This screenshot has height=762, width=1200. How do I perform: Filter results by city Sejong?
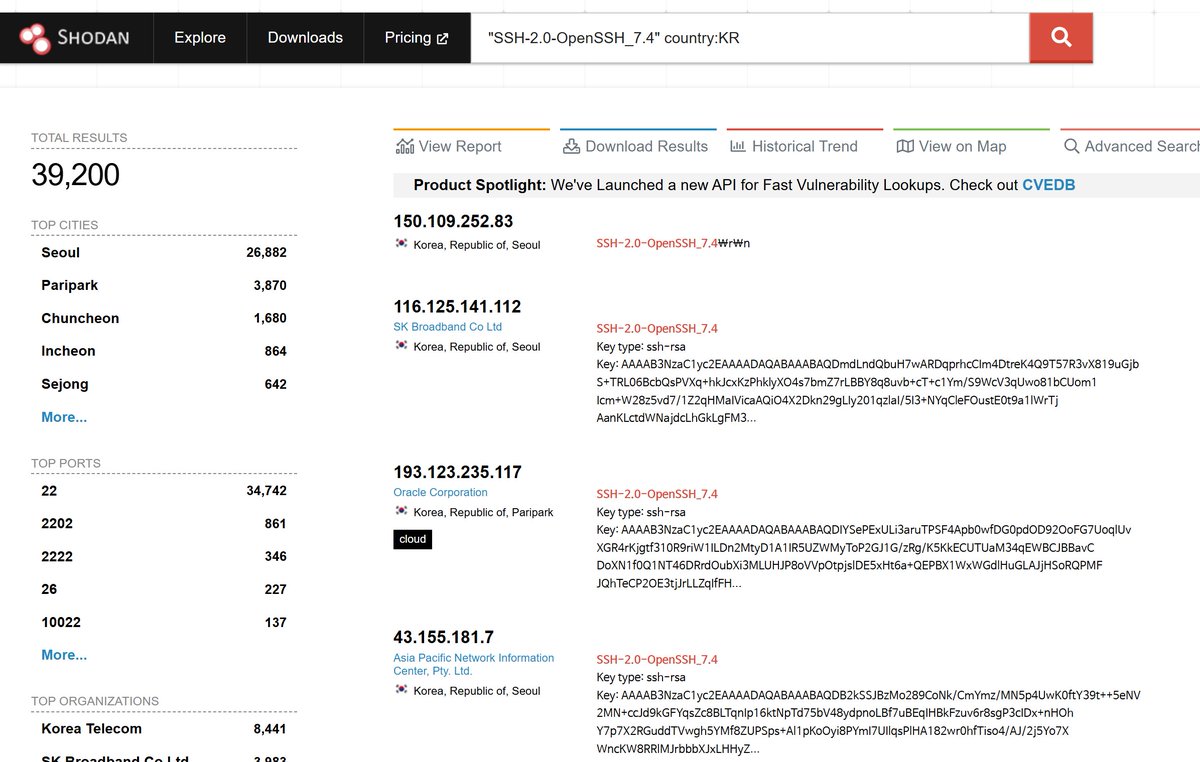tap(65, 384)
